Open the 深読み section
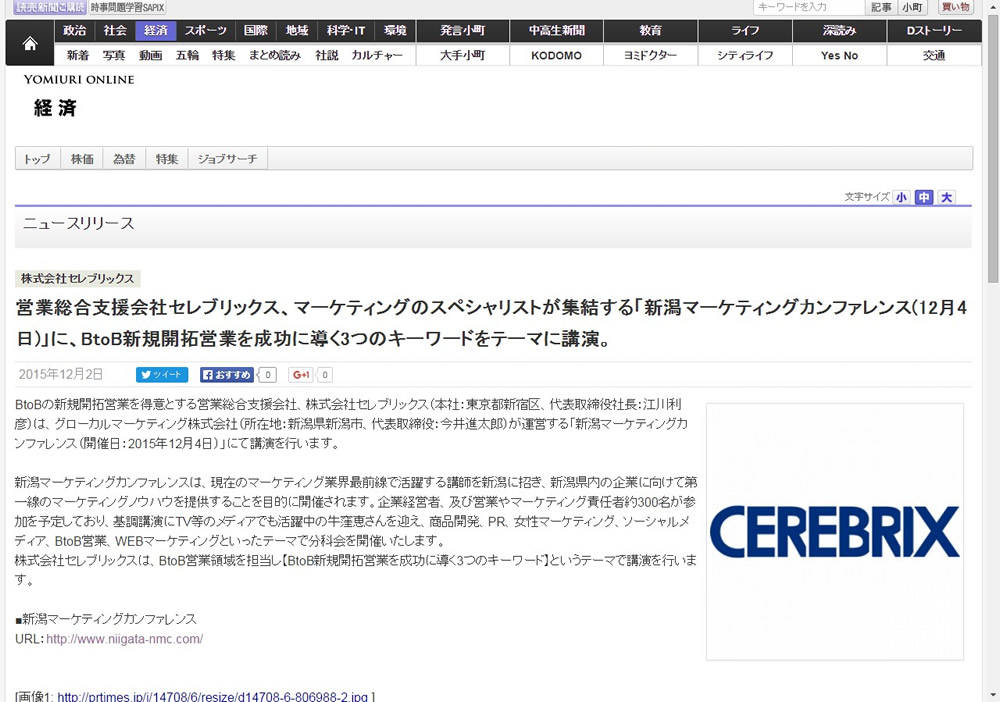The image size is (1000, 702). click(x=839, y=31)
